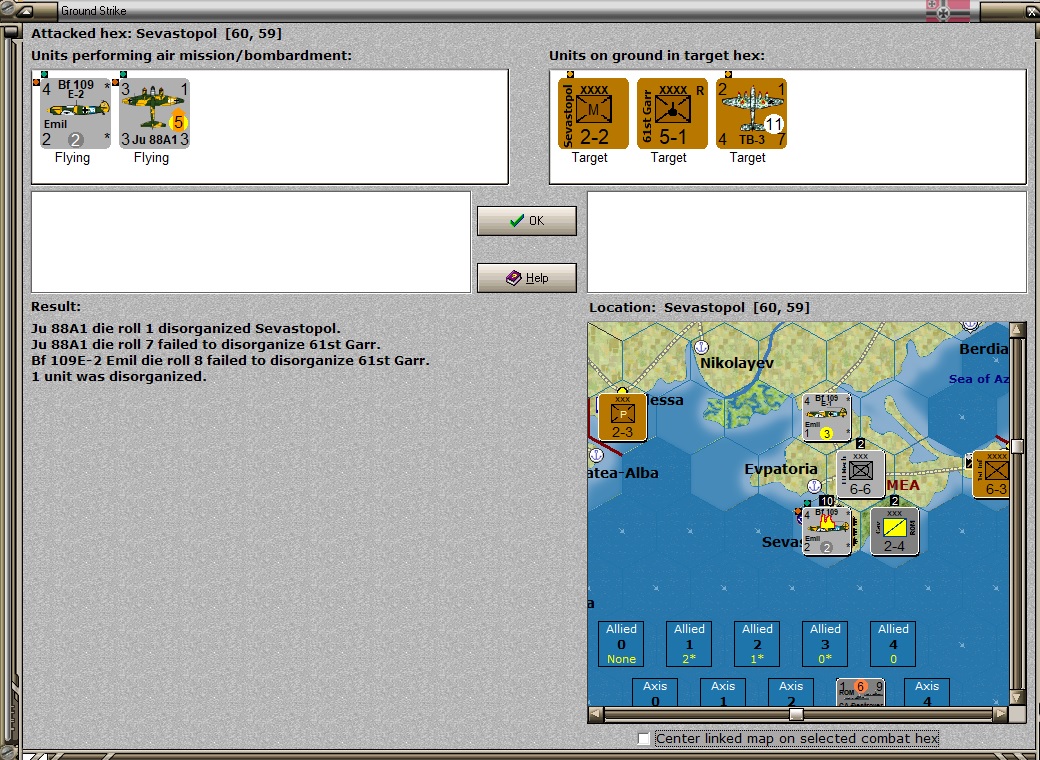Screen dimensions: 1040x760
Task: Click the Axis 4 sea box
Action: (927, 692)
